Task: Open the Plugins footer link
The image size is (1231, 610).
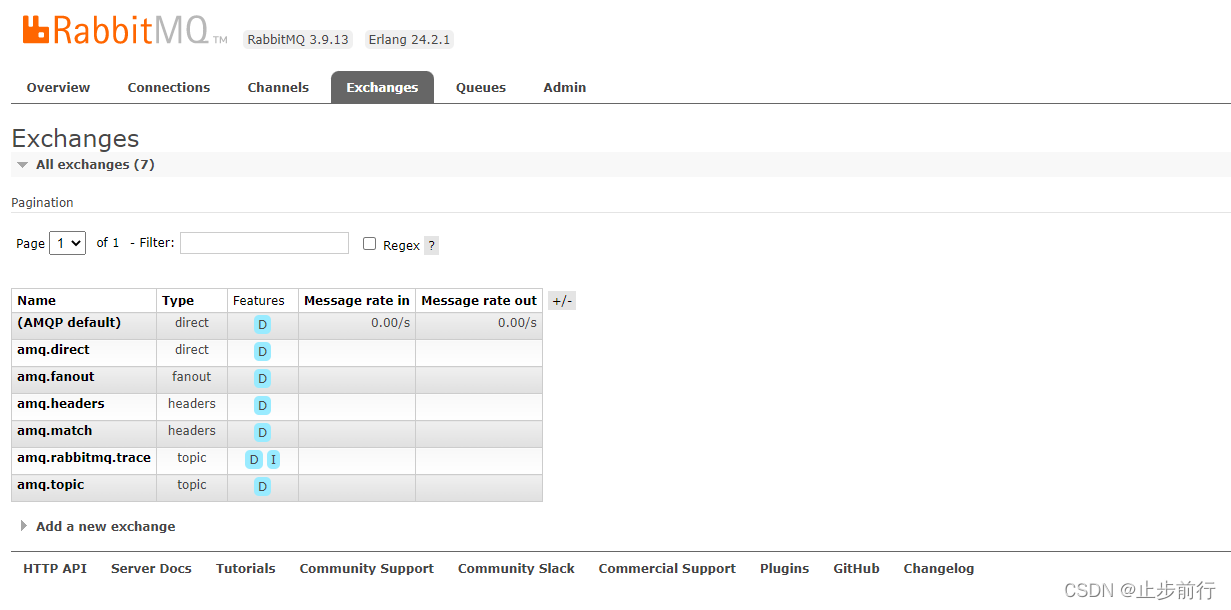Action: click(785, 569)
